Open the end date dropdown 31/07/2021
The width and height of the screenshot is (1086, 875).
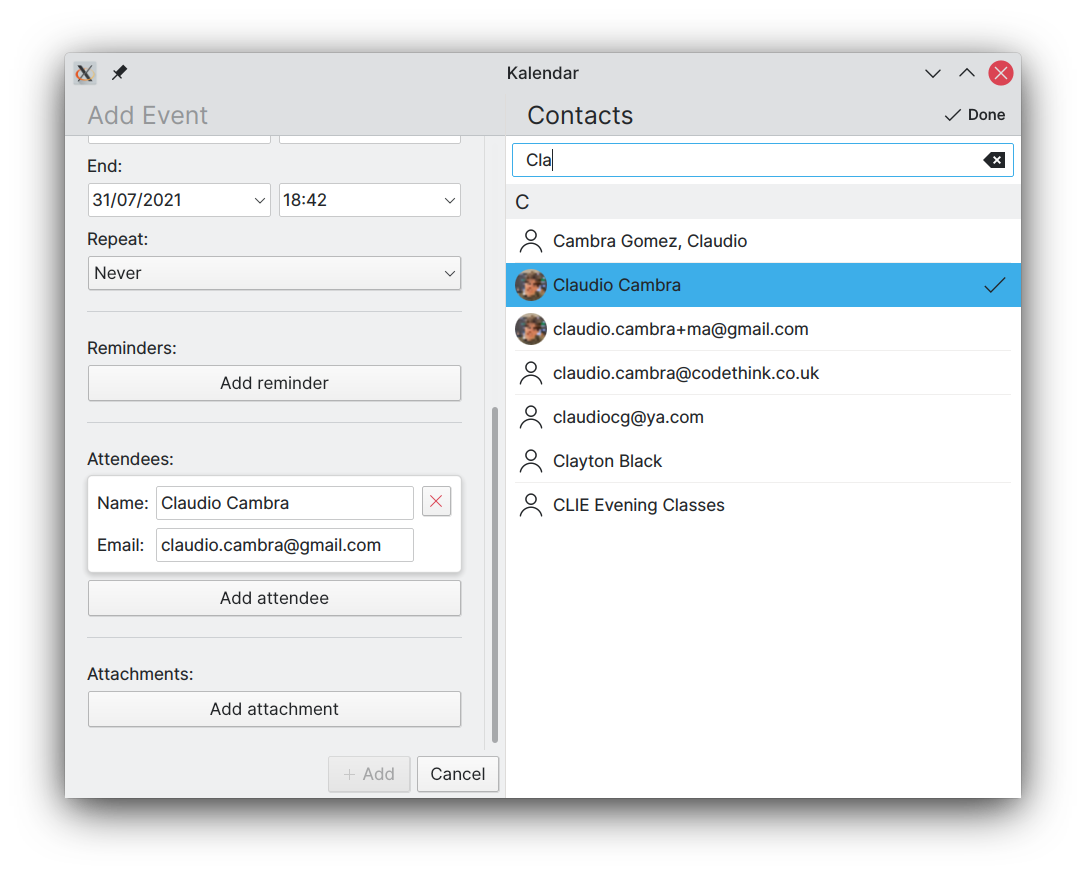179,200
